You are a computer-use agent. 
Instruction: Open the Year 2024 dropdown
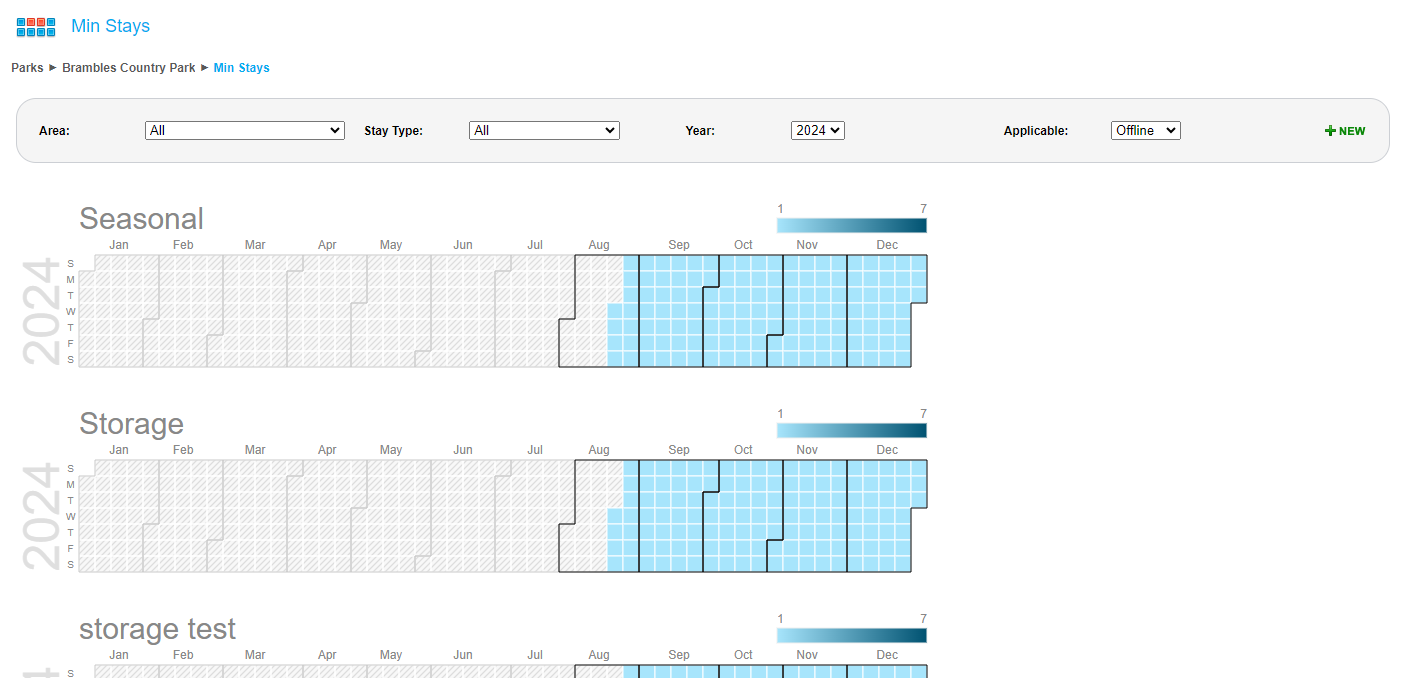817,131
